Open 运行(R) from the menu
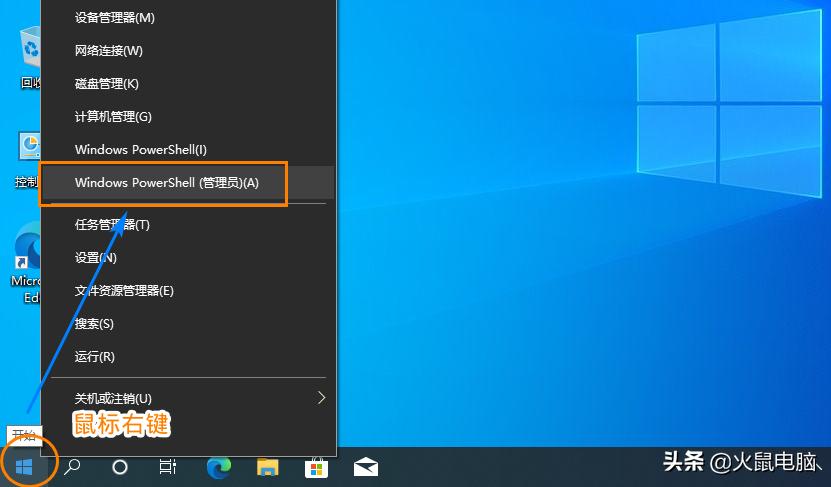Image resolution: width=831 pixels, height=487 pixels. point(189,356)
